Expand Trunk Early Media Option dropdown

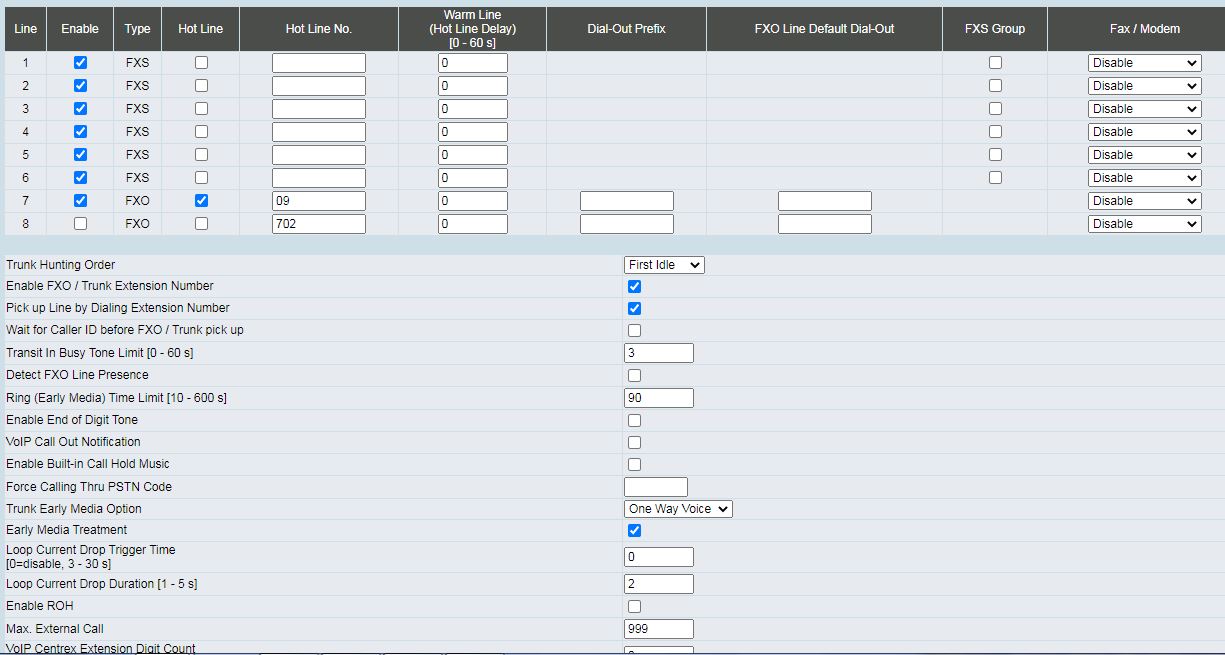pos(678,509)
